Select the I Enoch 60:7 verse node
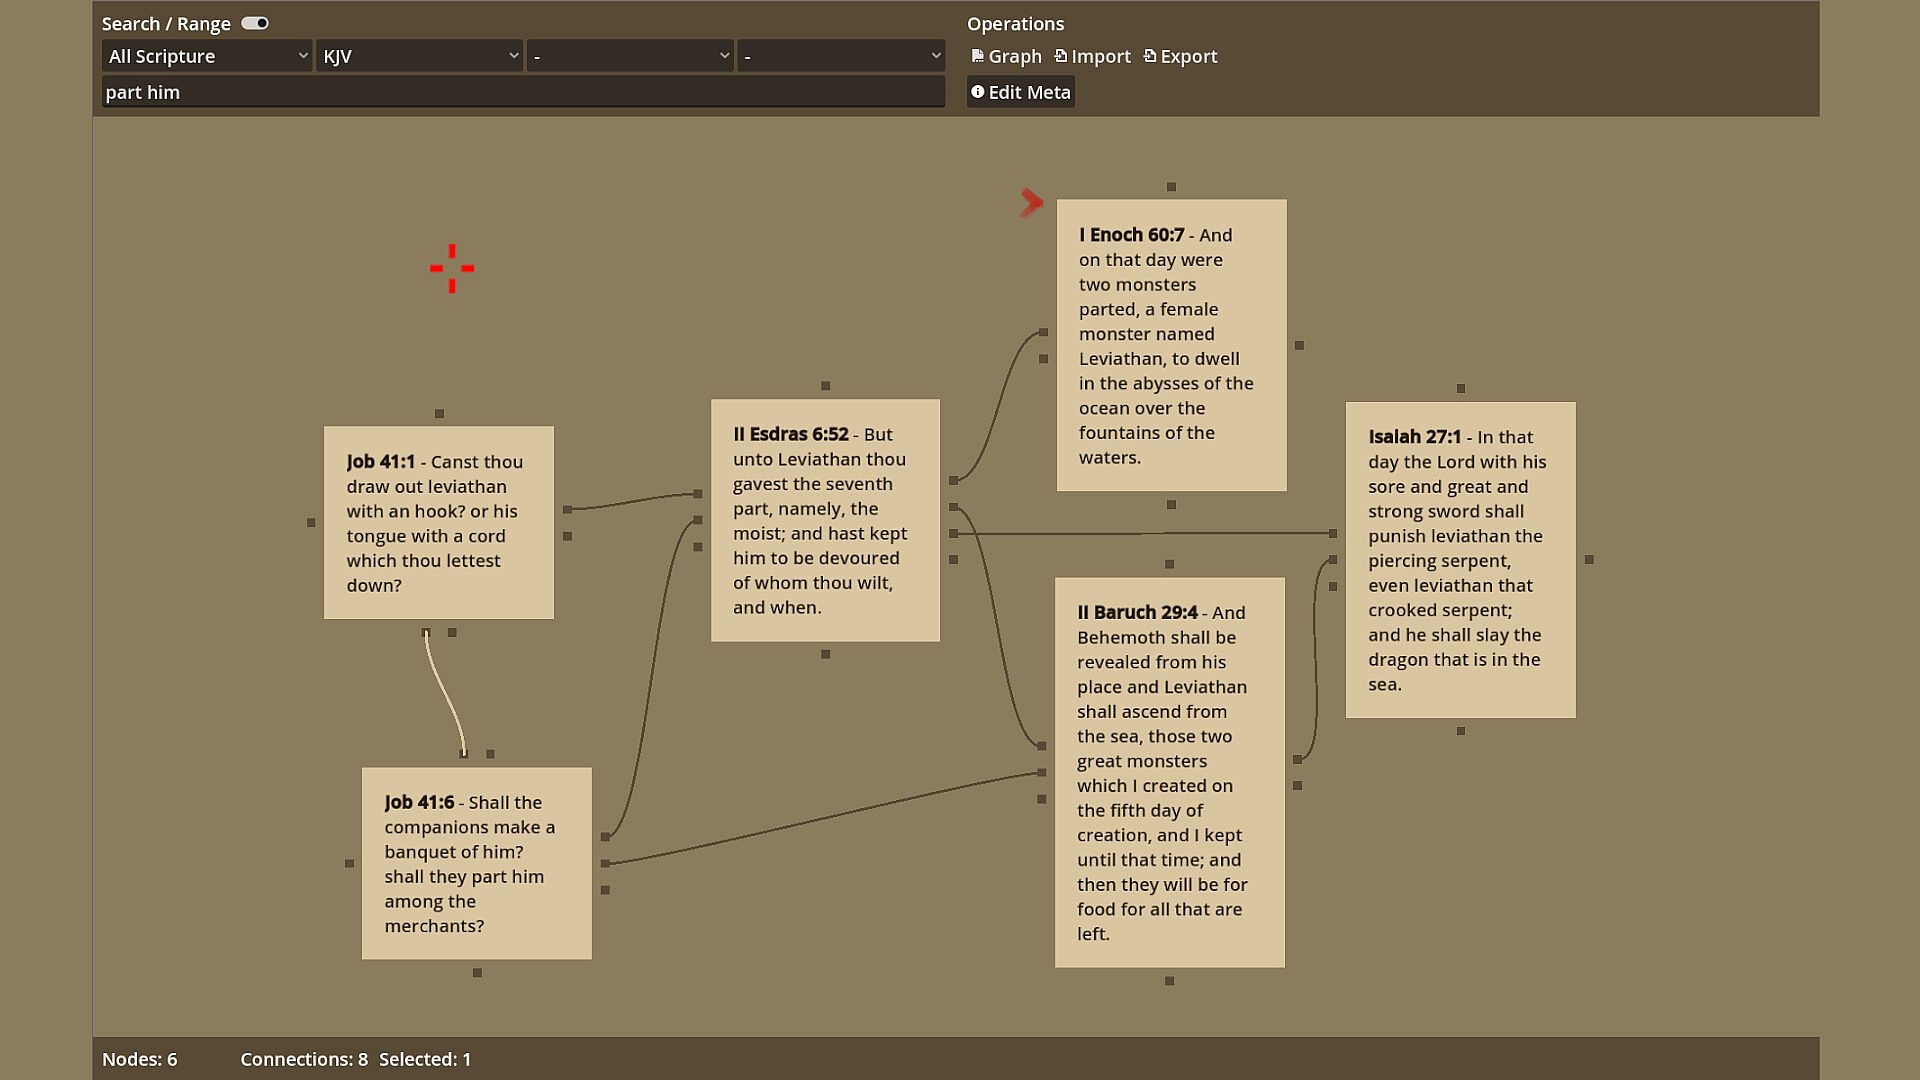Screen dimensions: 1920x1080 pos(1171,345)
